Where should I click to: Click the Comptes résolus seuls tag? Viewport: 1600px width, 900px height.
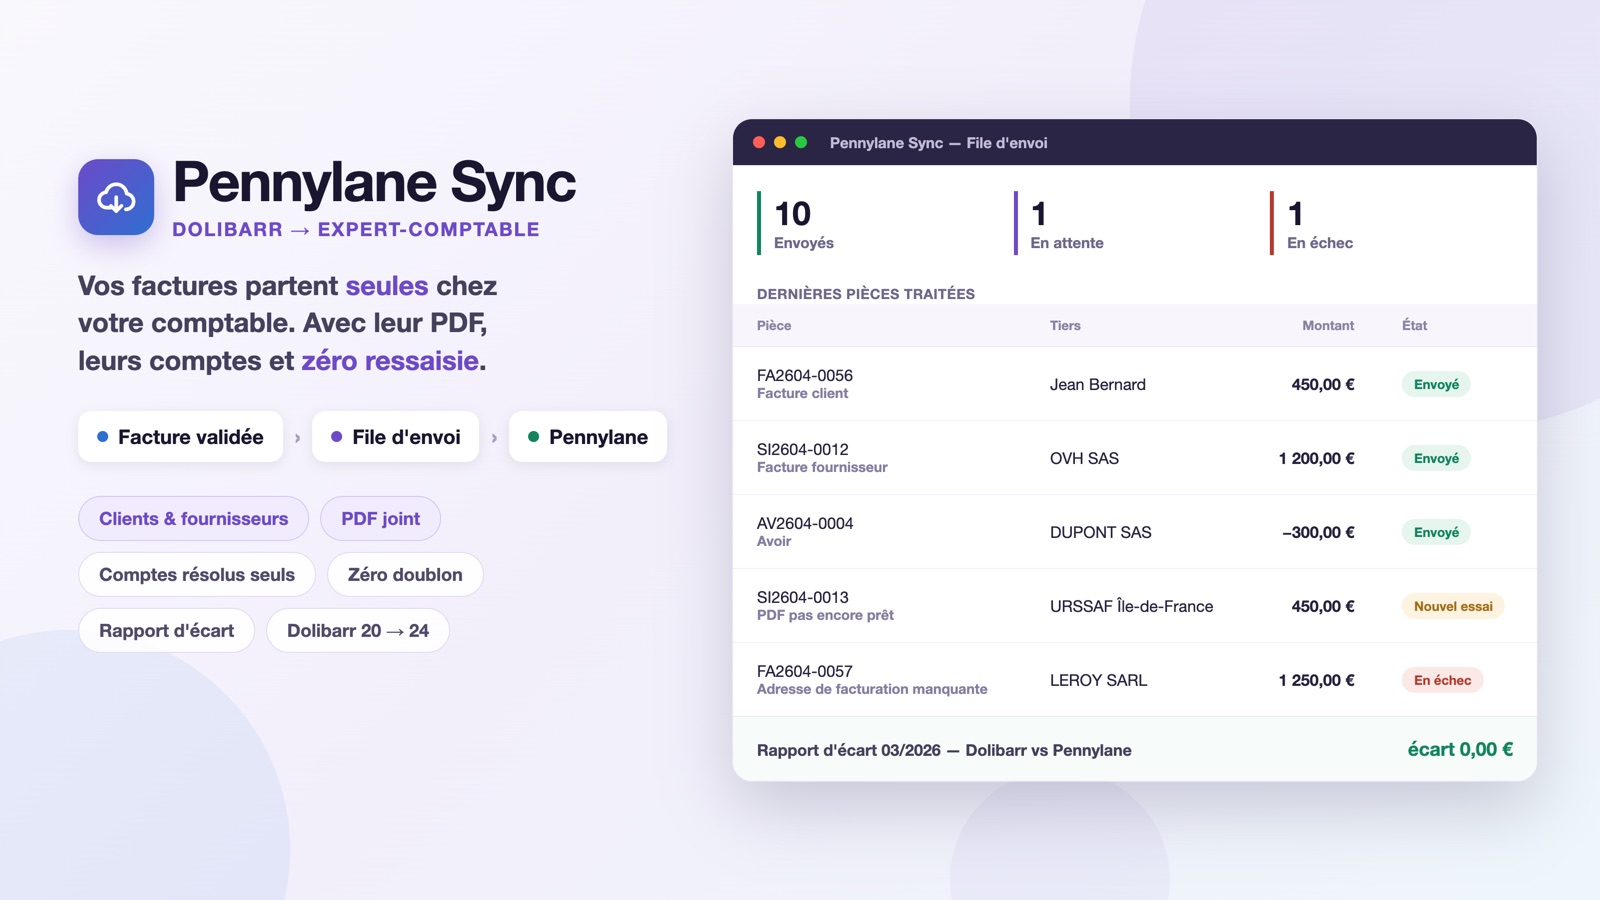[197, 575]
